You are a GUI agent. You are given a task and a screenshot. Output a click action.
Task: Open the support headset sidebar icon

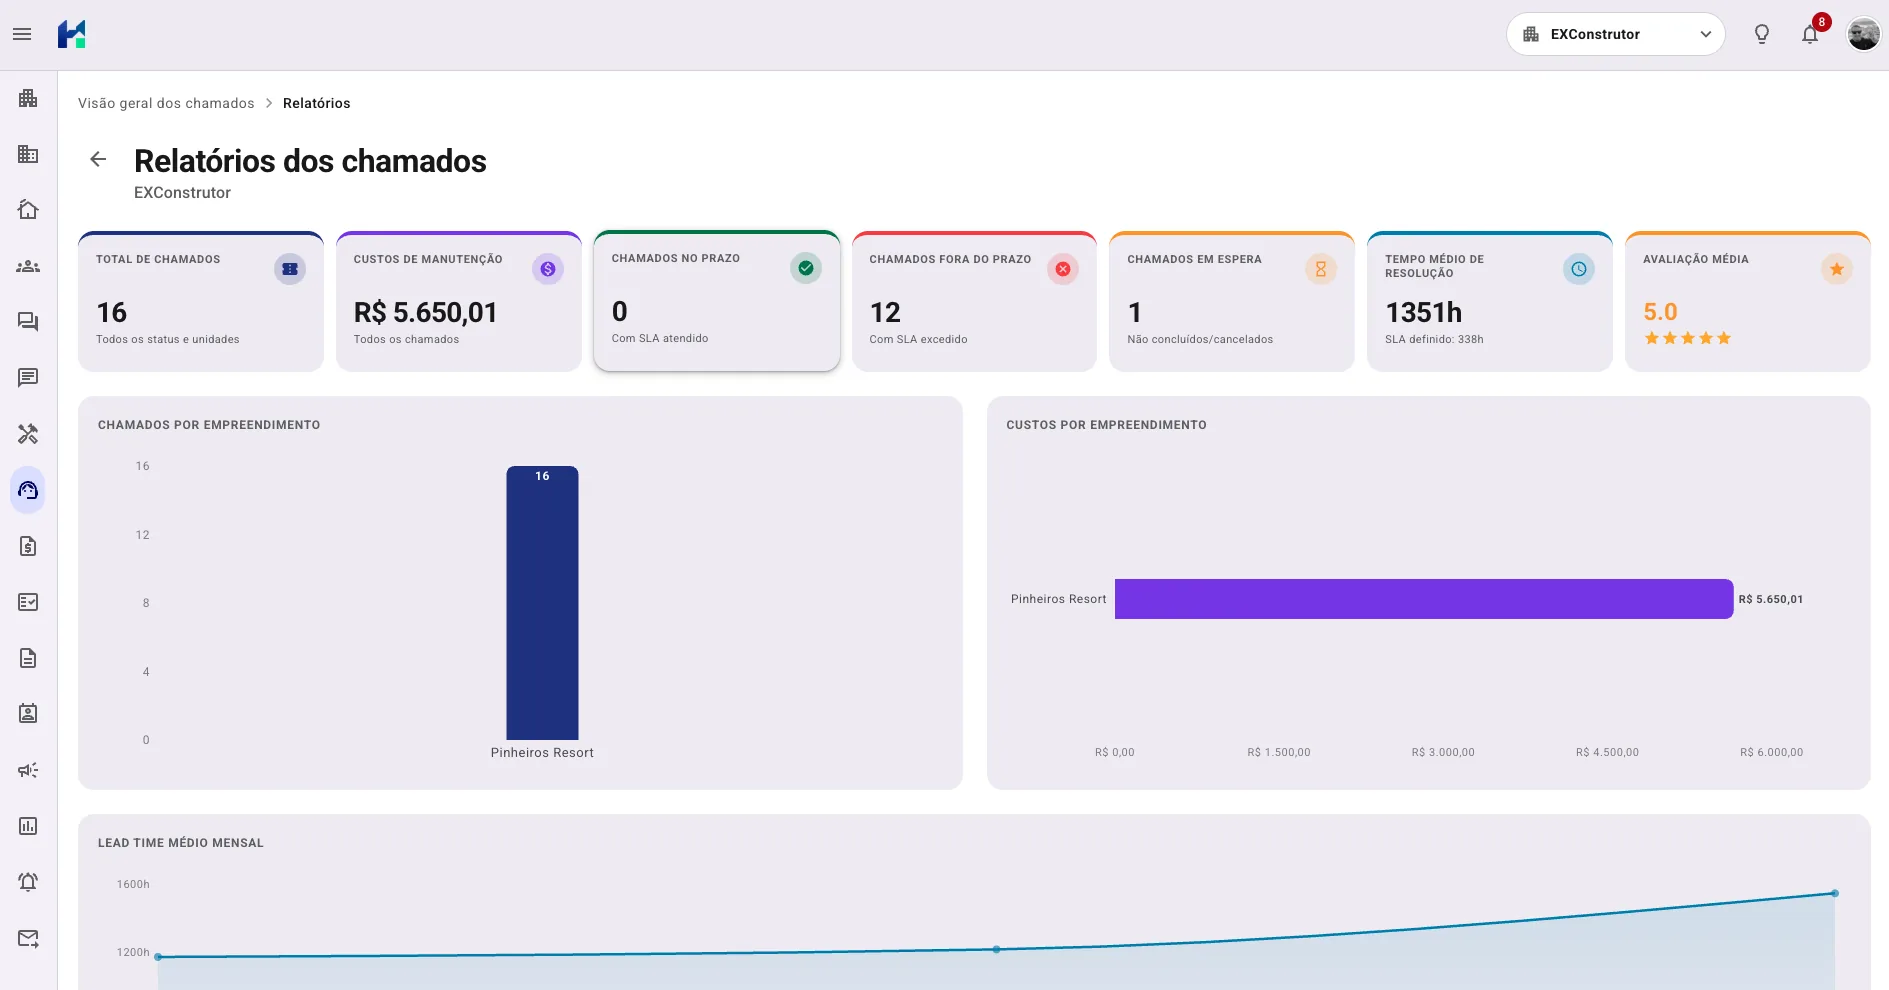point(28,490)
